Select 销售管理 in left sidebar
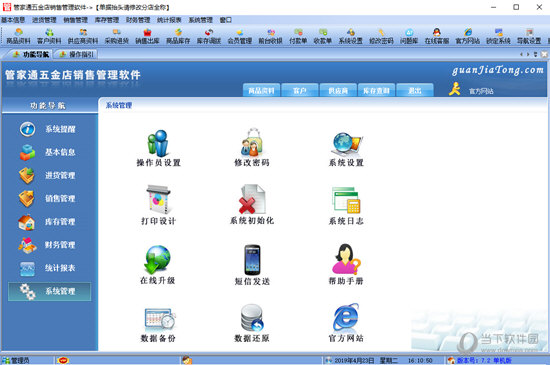The width and height of the screenshot is (550, 365). point(49,198)
